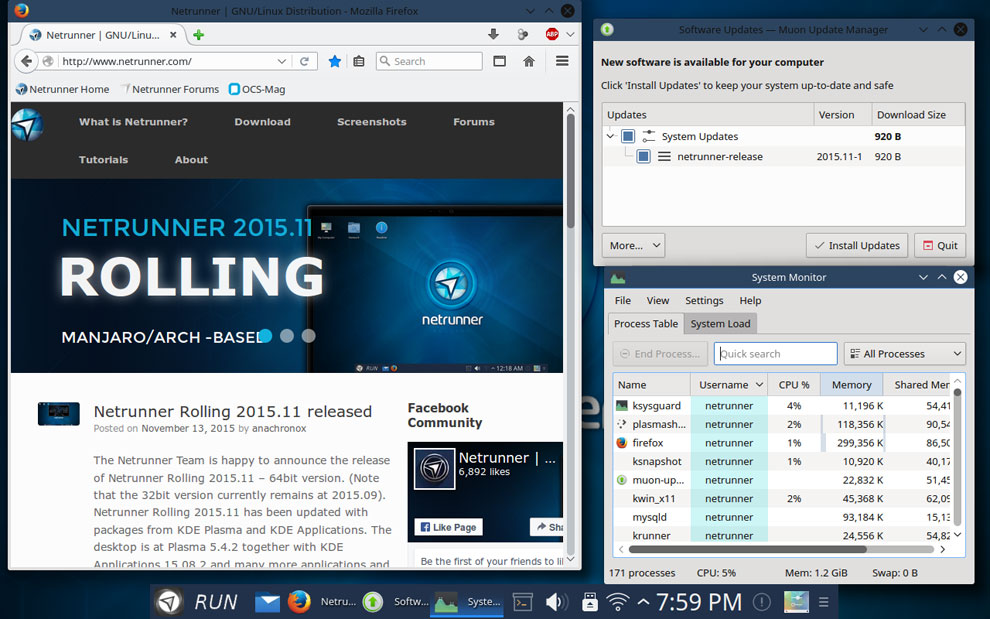Show Firefox bookmarks list icon
This screenshot has width=990, height=619.
359,61
